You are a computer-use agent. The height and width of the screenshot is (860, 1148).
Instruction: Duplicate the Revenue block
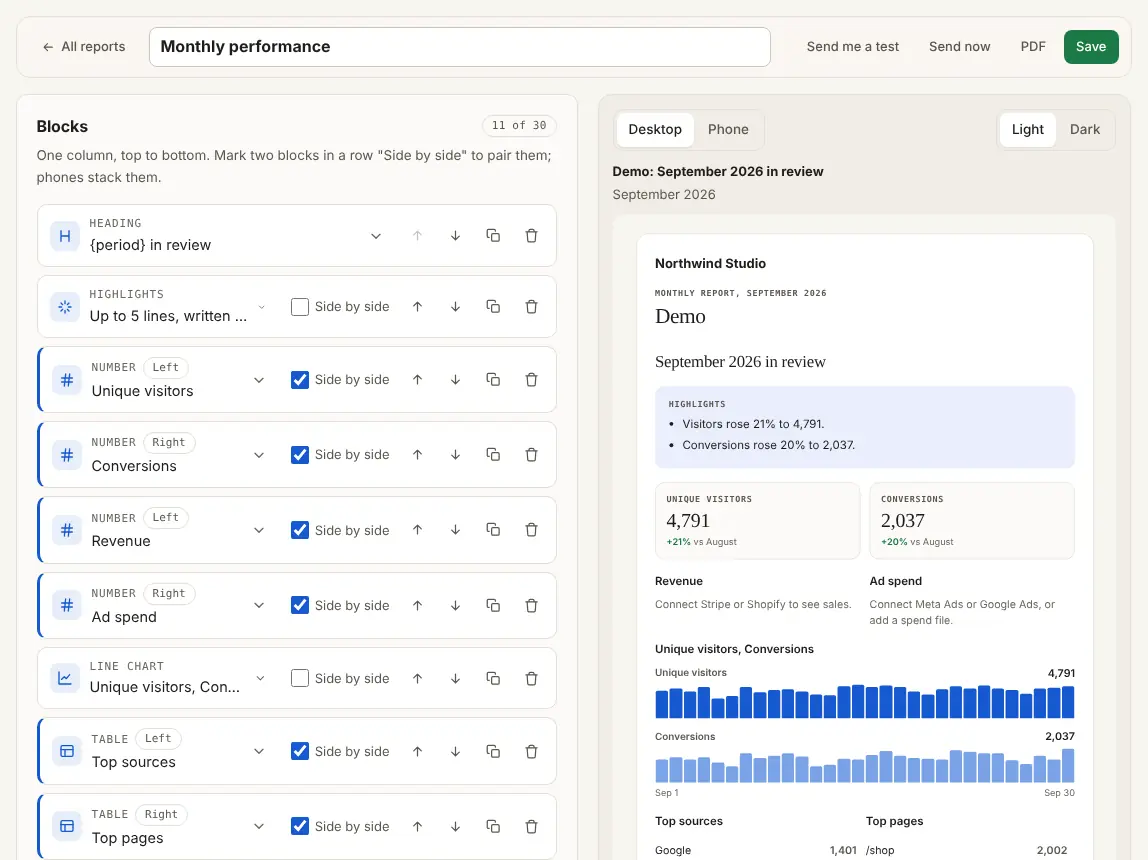pyautogui.click(x=493, y=530)
